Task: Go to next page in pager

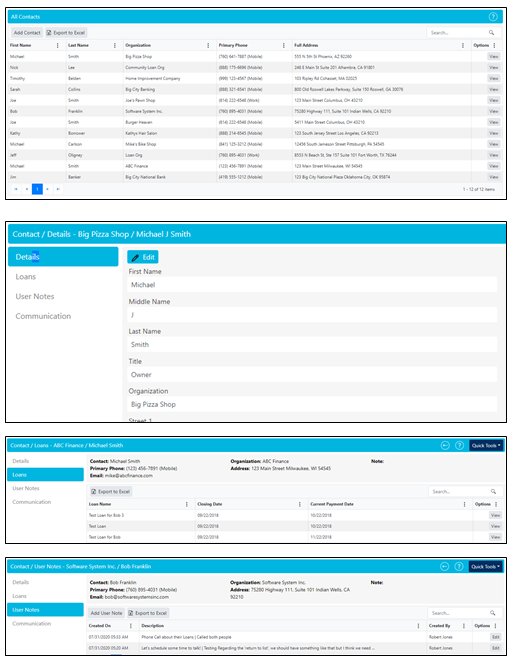Action: [47, 189]
